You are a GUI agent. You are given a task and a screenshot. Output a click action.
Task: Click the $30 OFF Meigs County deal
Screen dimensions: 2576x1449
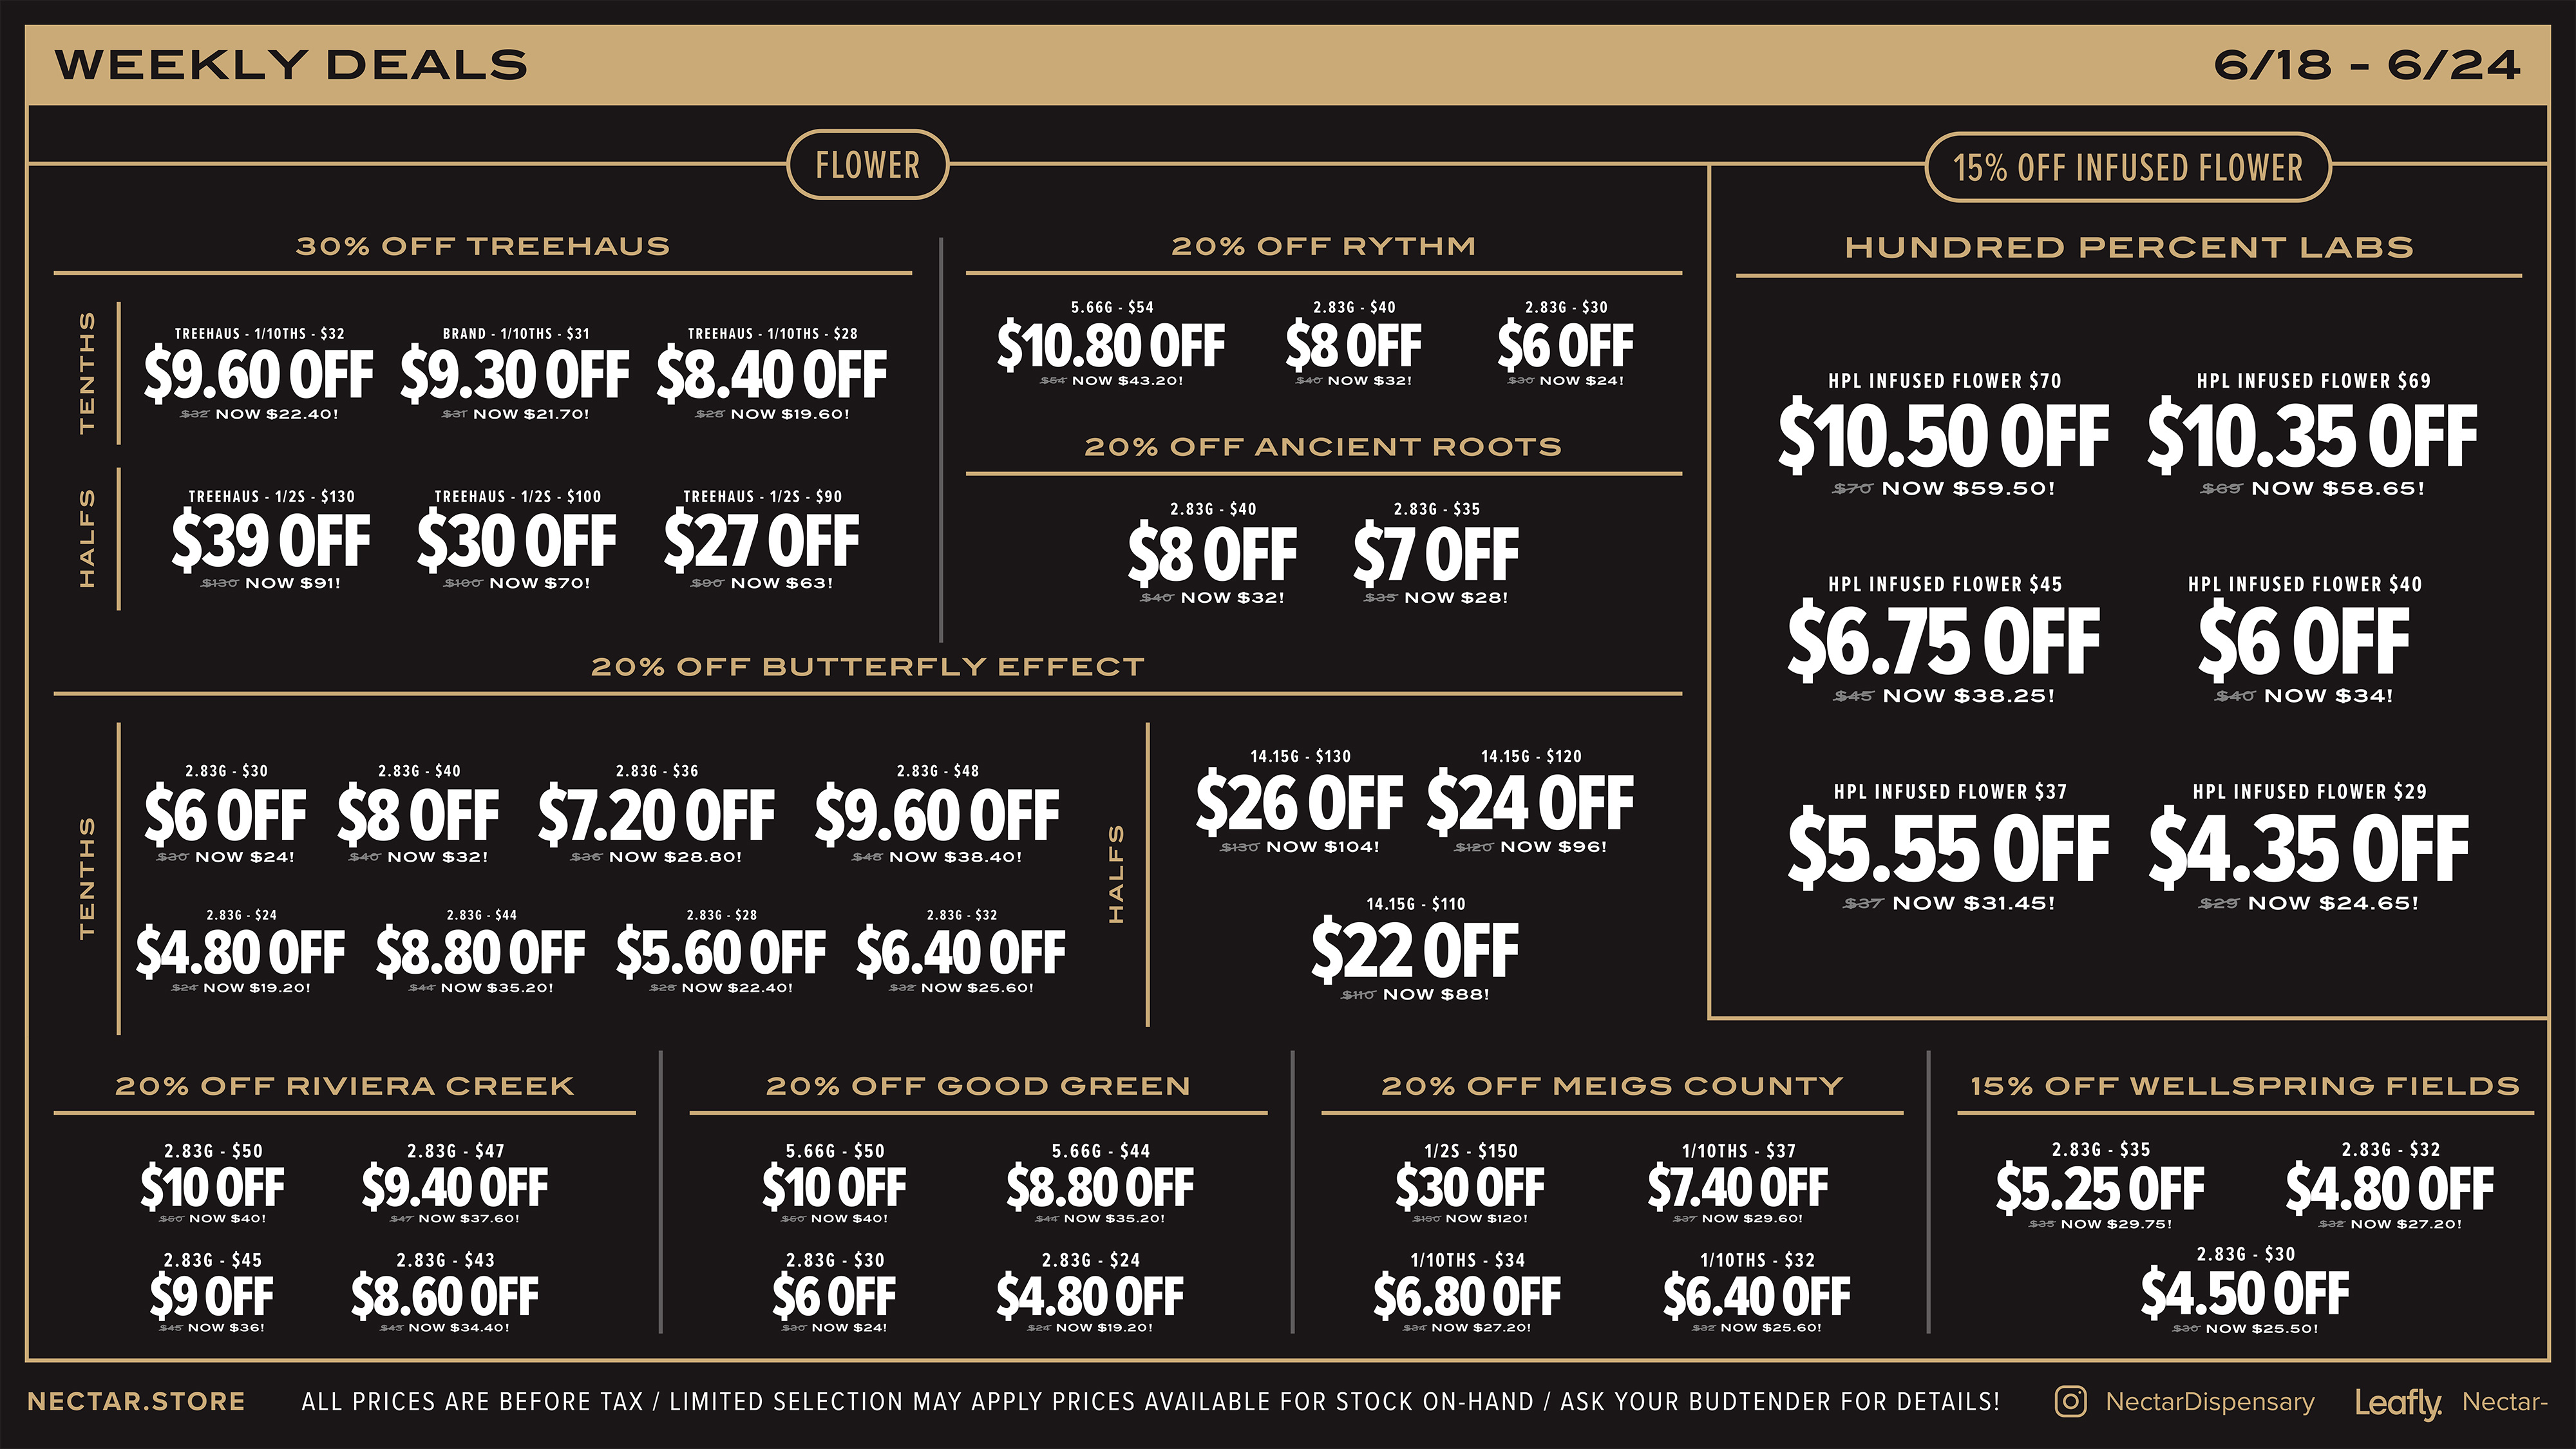[1470, 1186]
